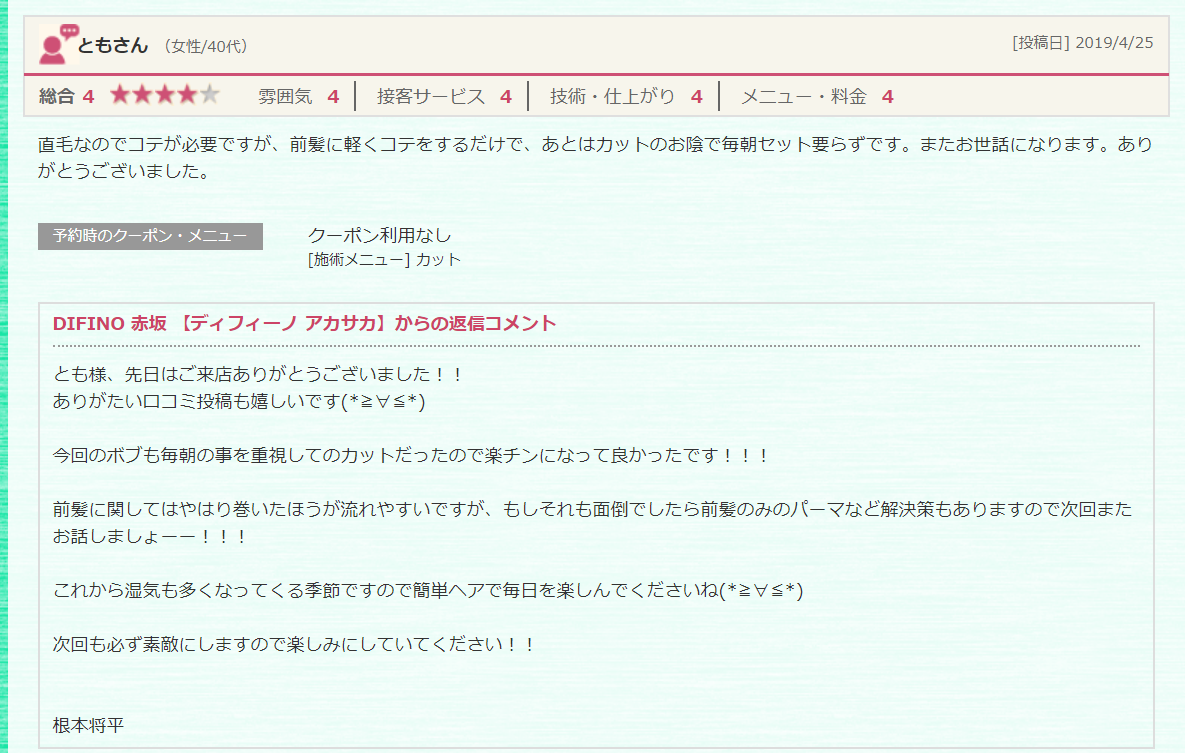This screenshot has height=753, width=1185.
Task: Click the 投稿日 2019/4/25 post date
Action: coord(1082,42)
